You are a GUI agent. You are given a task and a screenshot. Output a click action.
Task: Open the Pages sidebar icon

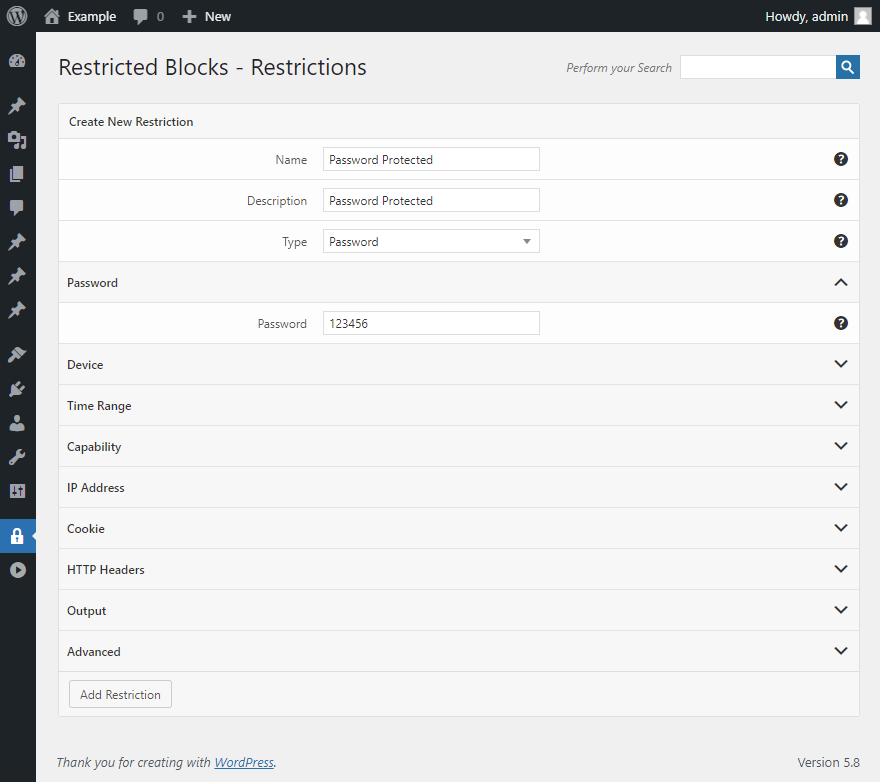tap(17, 173)
